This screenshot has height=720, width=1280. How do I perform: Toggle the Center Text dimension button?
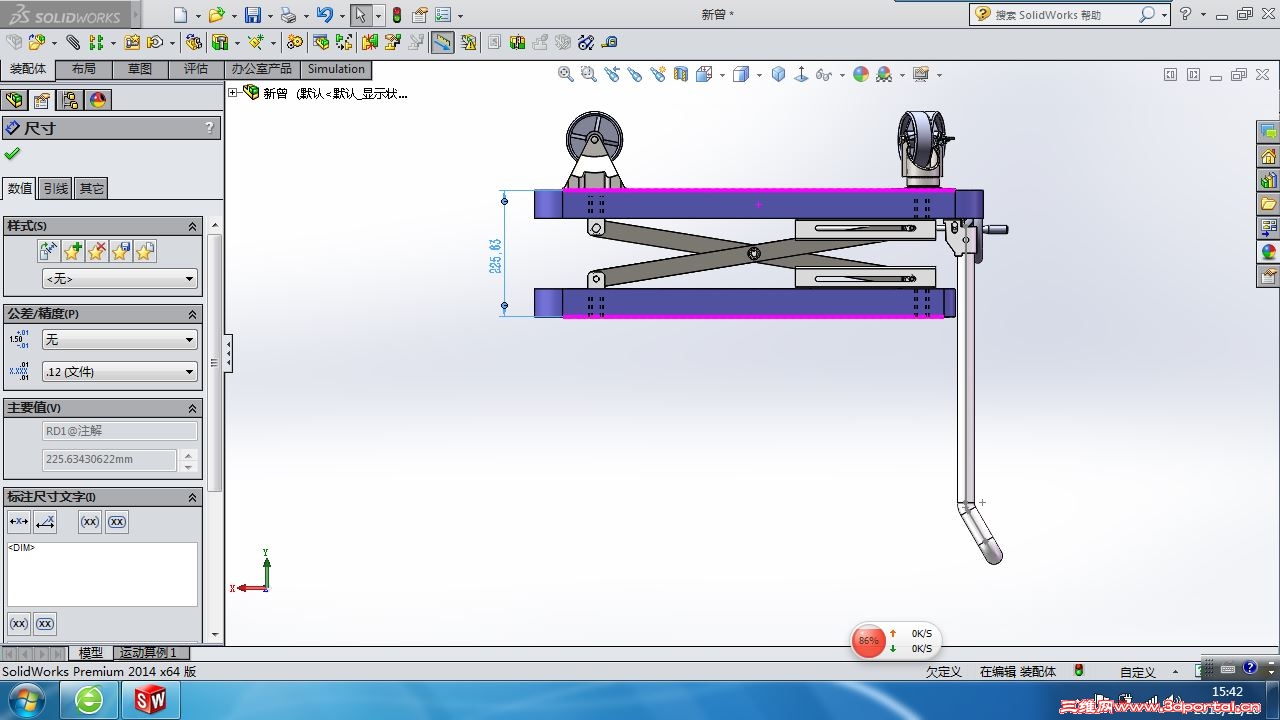tap(19, 522)
